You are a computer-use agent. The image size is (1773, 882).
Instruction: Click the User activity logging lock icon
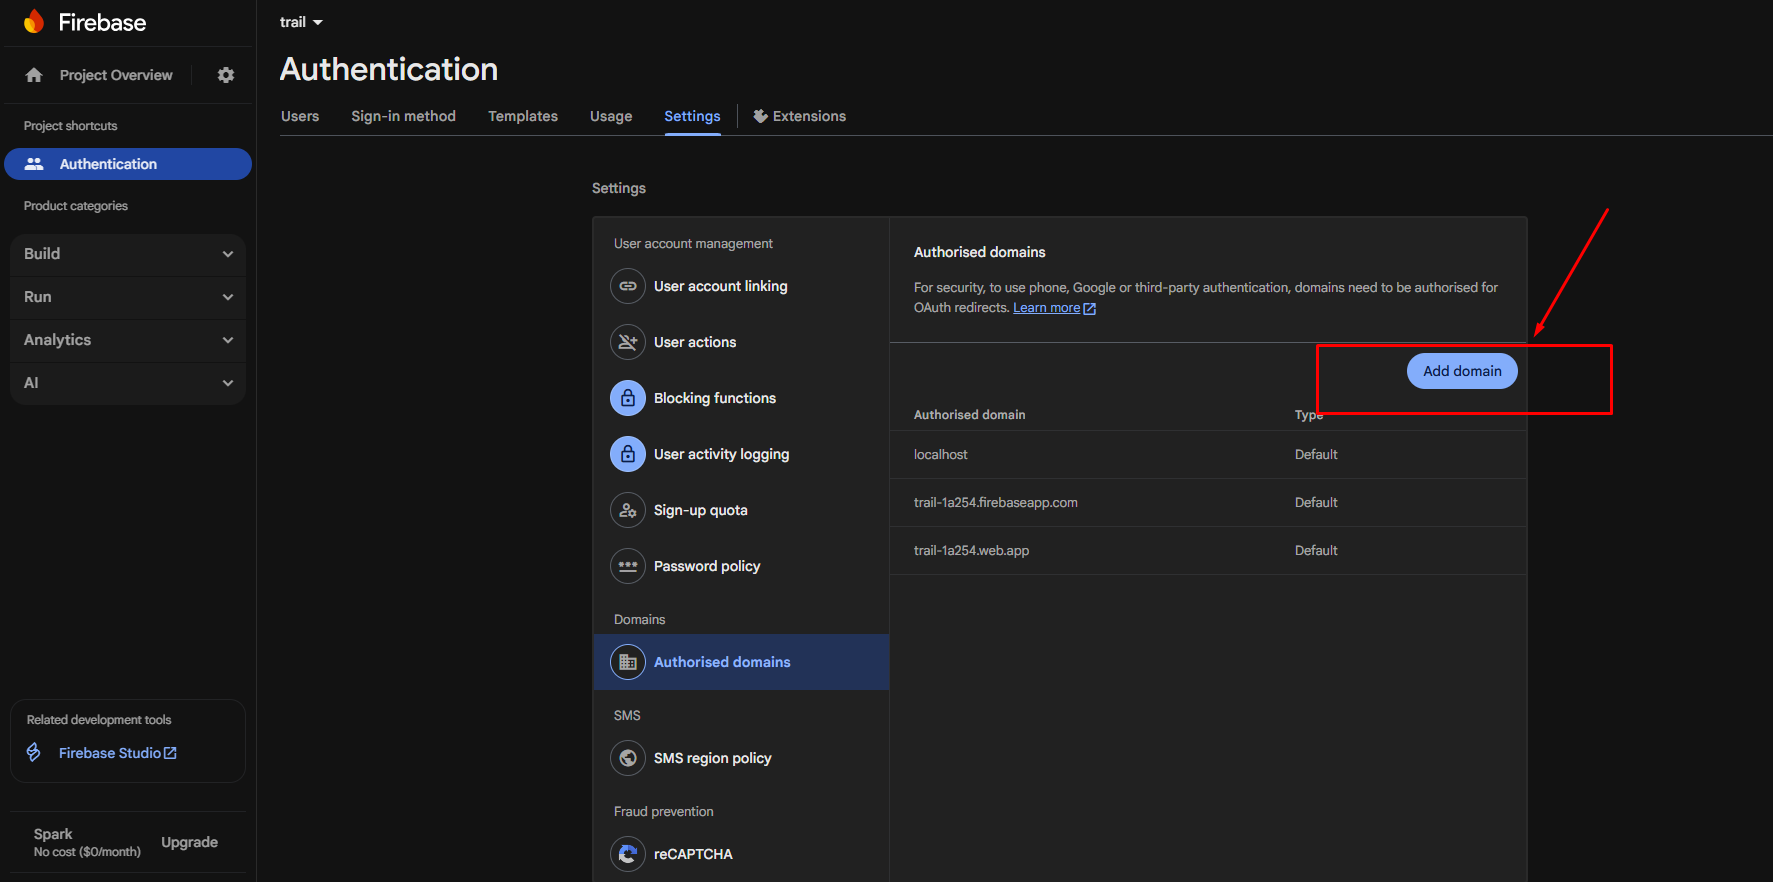pyautogui.click(x=628, y=454)
